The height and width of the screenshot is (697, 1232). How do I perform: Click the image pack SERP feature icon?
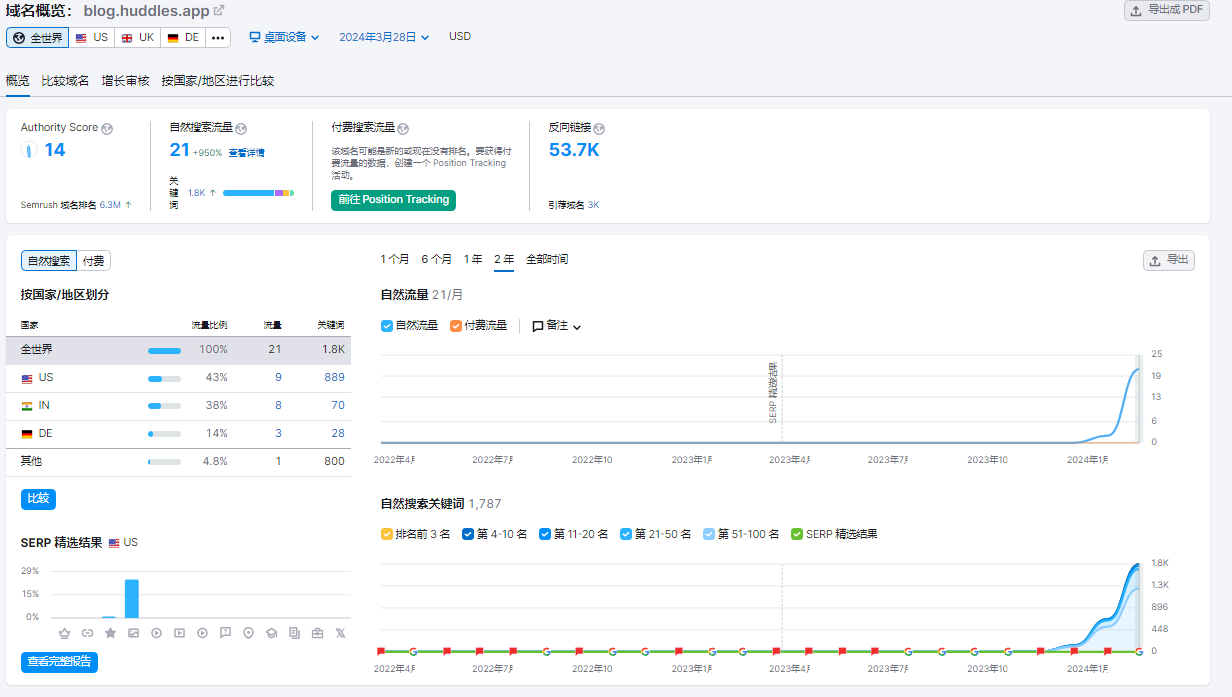pos(133,633)
